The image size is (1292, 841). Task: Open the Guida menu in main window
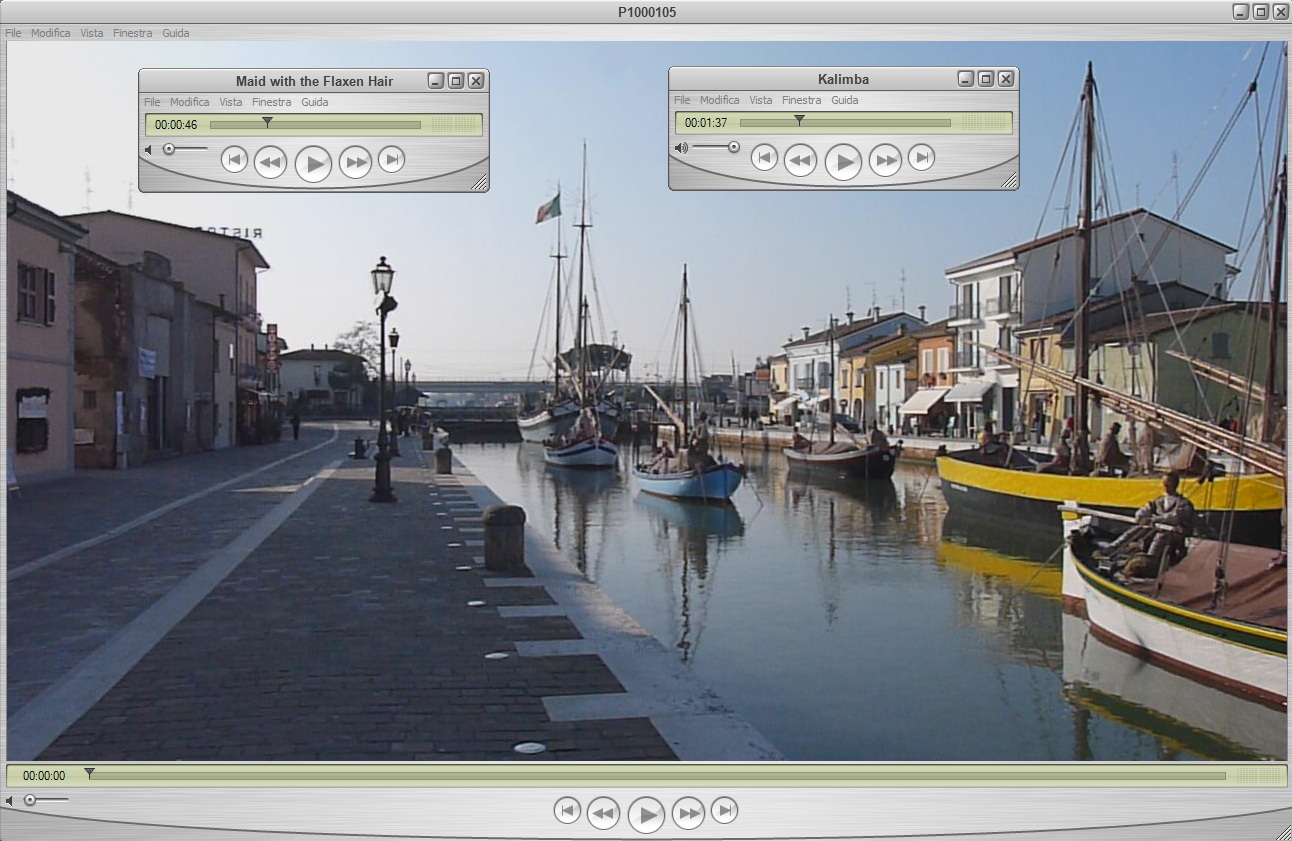click(x=175, y=33)
